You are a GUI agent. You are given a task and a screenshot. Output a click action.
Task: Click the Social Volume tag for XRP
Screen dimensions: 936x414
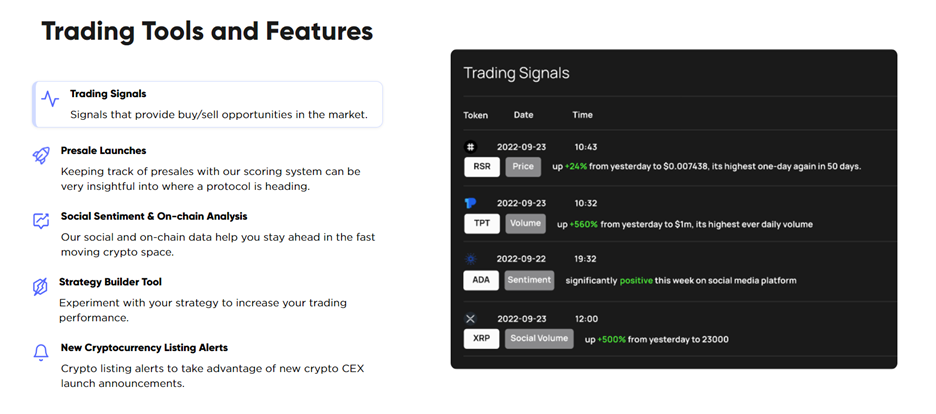pyautogui.click(x=539, y=339)
